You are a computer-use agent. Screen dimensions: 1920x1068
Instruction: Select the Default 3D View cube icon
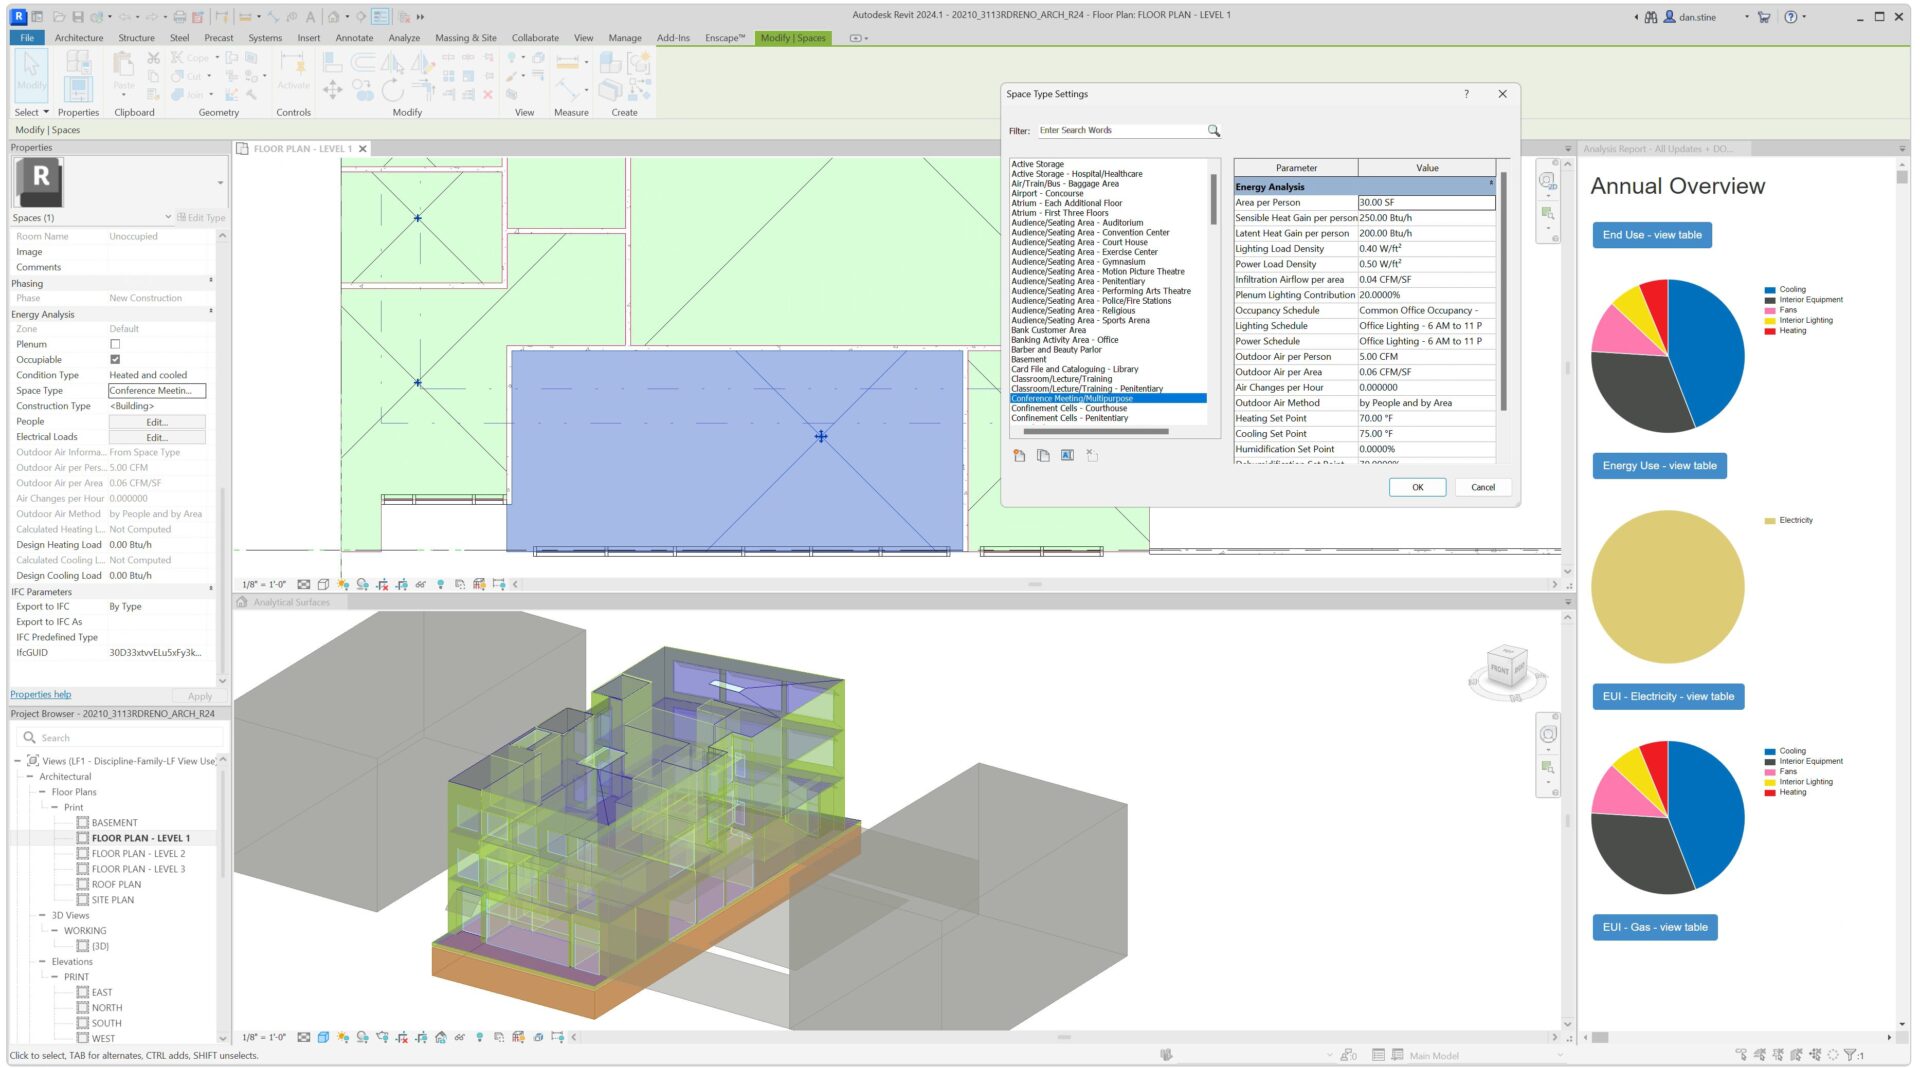(x=334, y=16)
